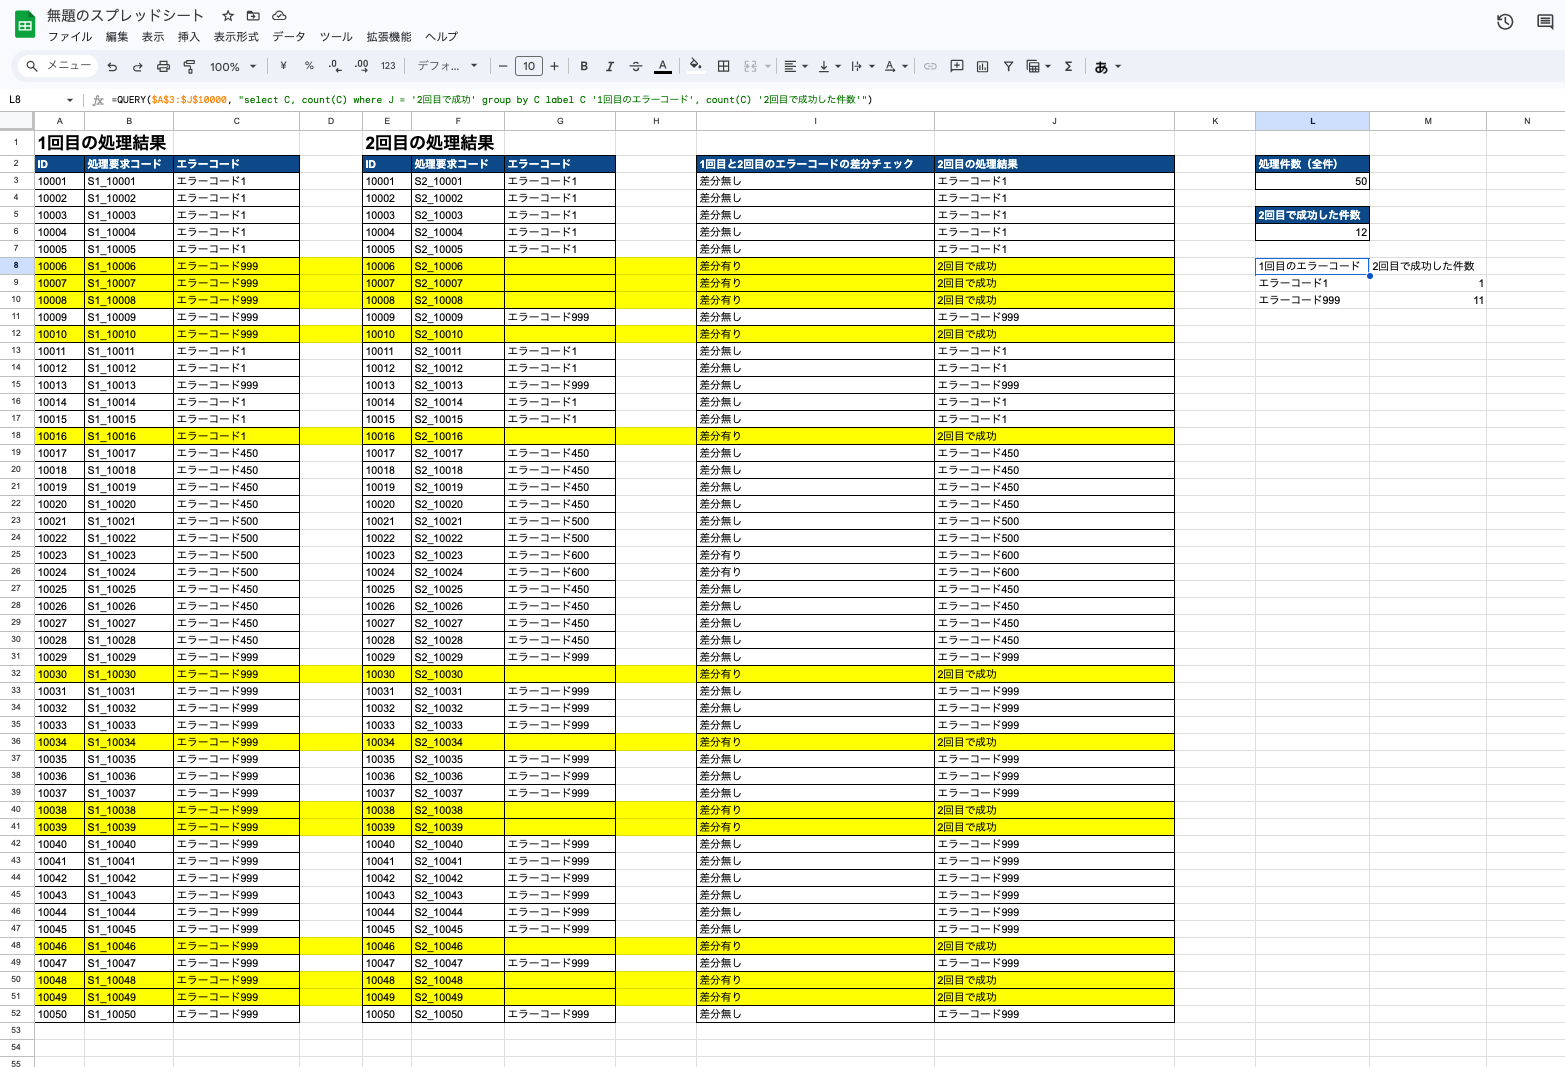1565x1067 pixels.
Task: Open the 表示形式 menu
Action: [236, 37]
